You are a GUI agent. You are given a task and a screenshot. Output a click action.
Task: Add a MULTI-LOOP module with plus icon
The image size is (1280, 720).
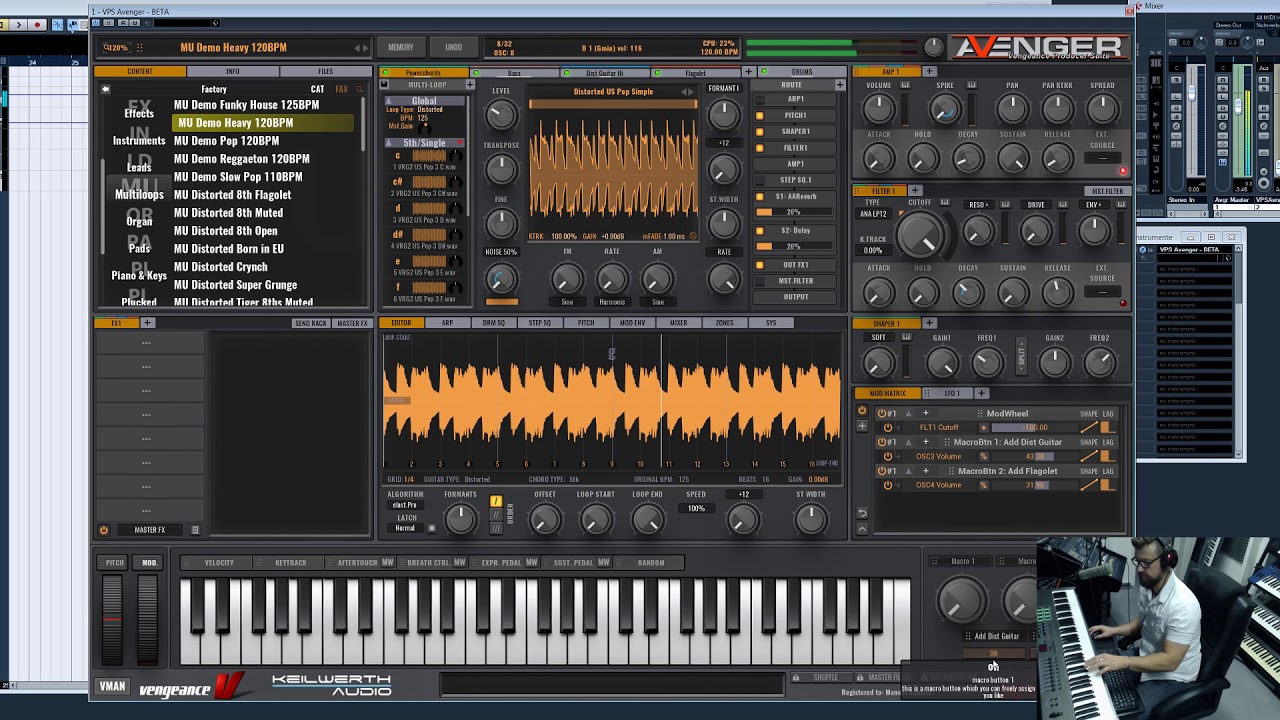470,85
